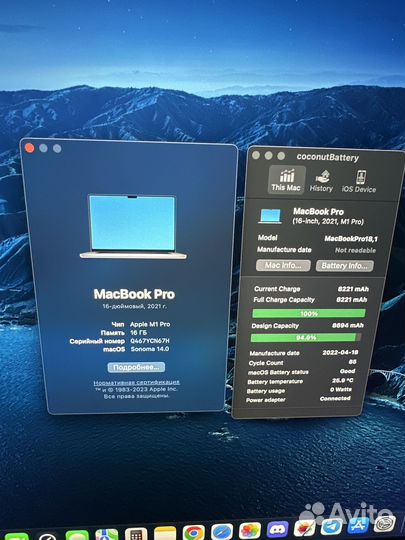Click the macOS Battery status Good value
Screen dimensions: 405x540
pyautogui.click(x=347, y=371)
